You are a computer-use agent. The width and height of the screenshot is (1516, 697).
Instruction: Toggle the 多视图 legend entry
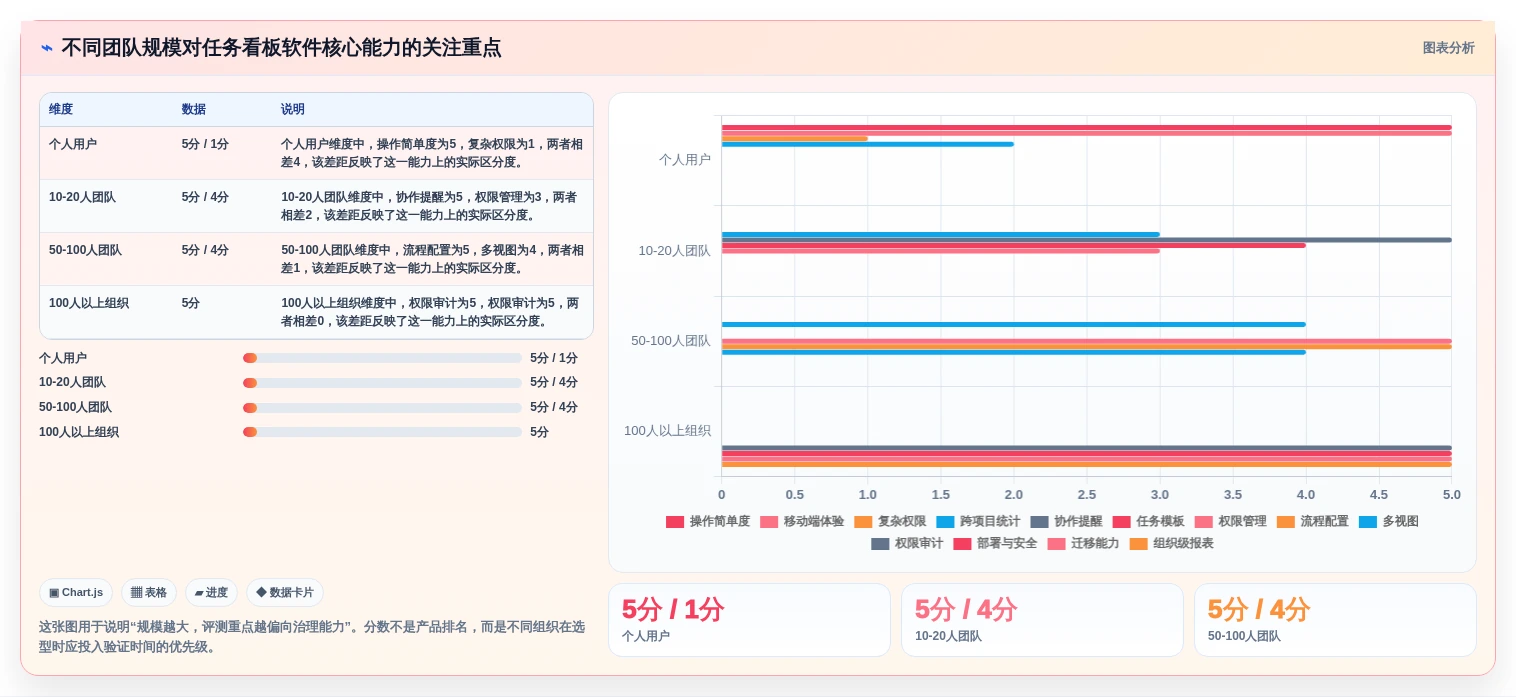[x=1388, y=521]
